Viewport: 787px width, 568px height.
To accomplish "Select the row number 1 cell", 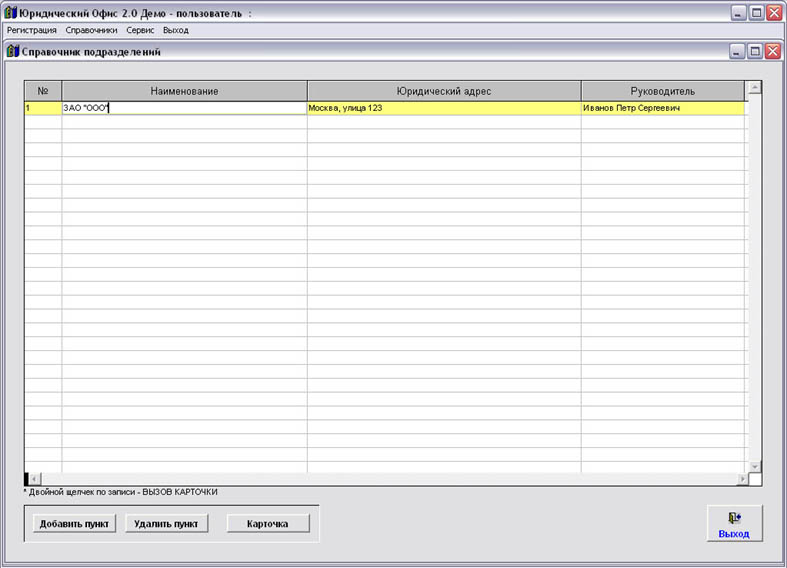I will click(x=43, y=108).
